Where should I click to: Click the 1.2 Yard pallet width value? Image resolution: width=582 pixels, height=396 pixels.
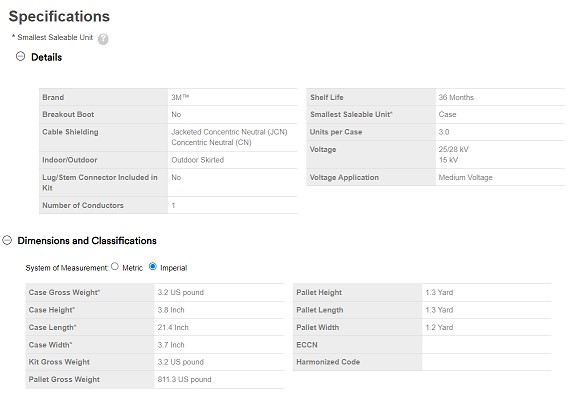click(x=439, y=327)
